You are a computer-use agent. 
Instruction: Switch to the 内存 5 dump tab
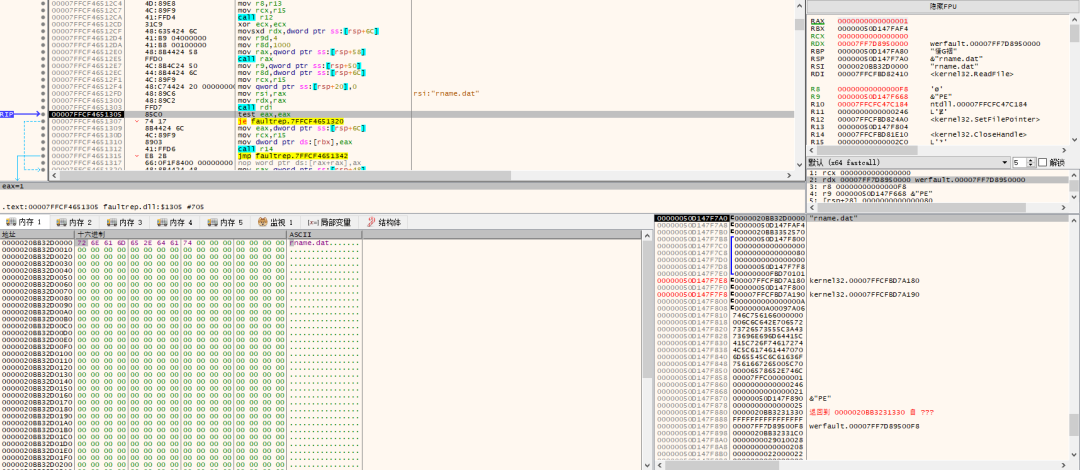coord(226,223)
